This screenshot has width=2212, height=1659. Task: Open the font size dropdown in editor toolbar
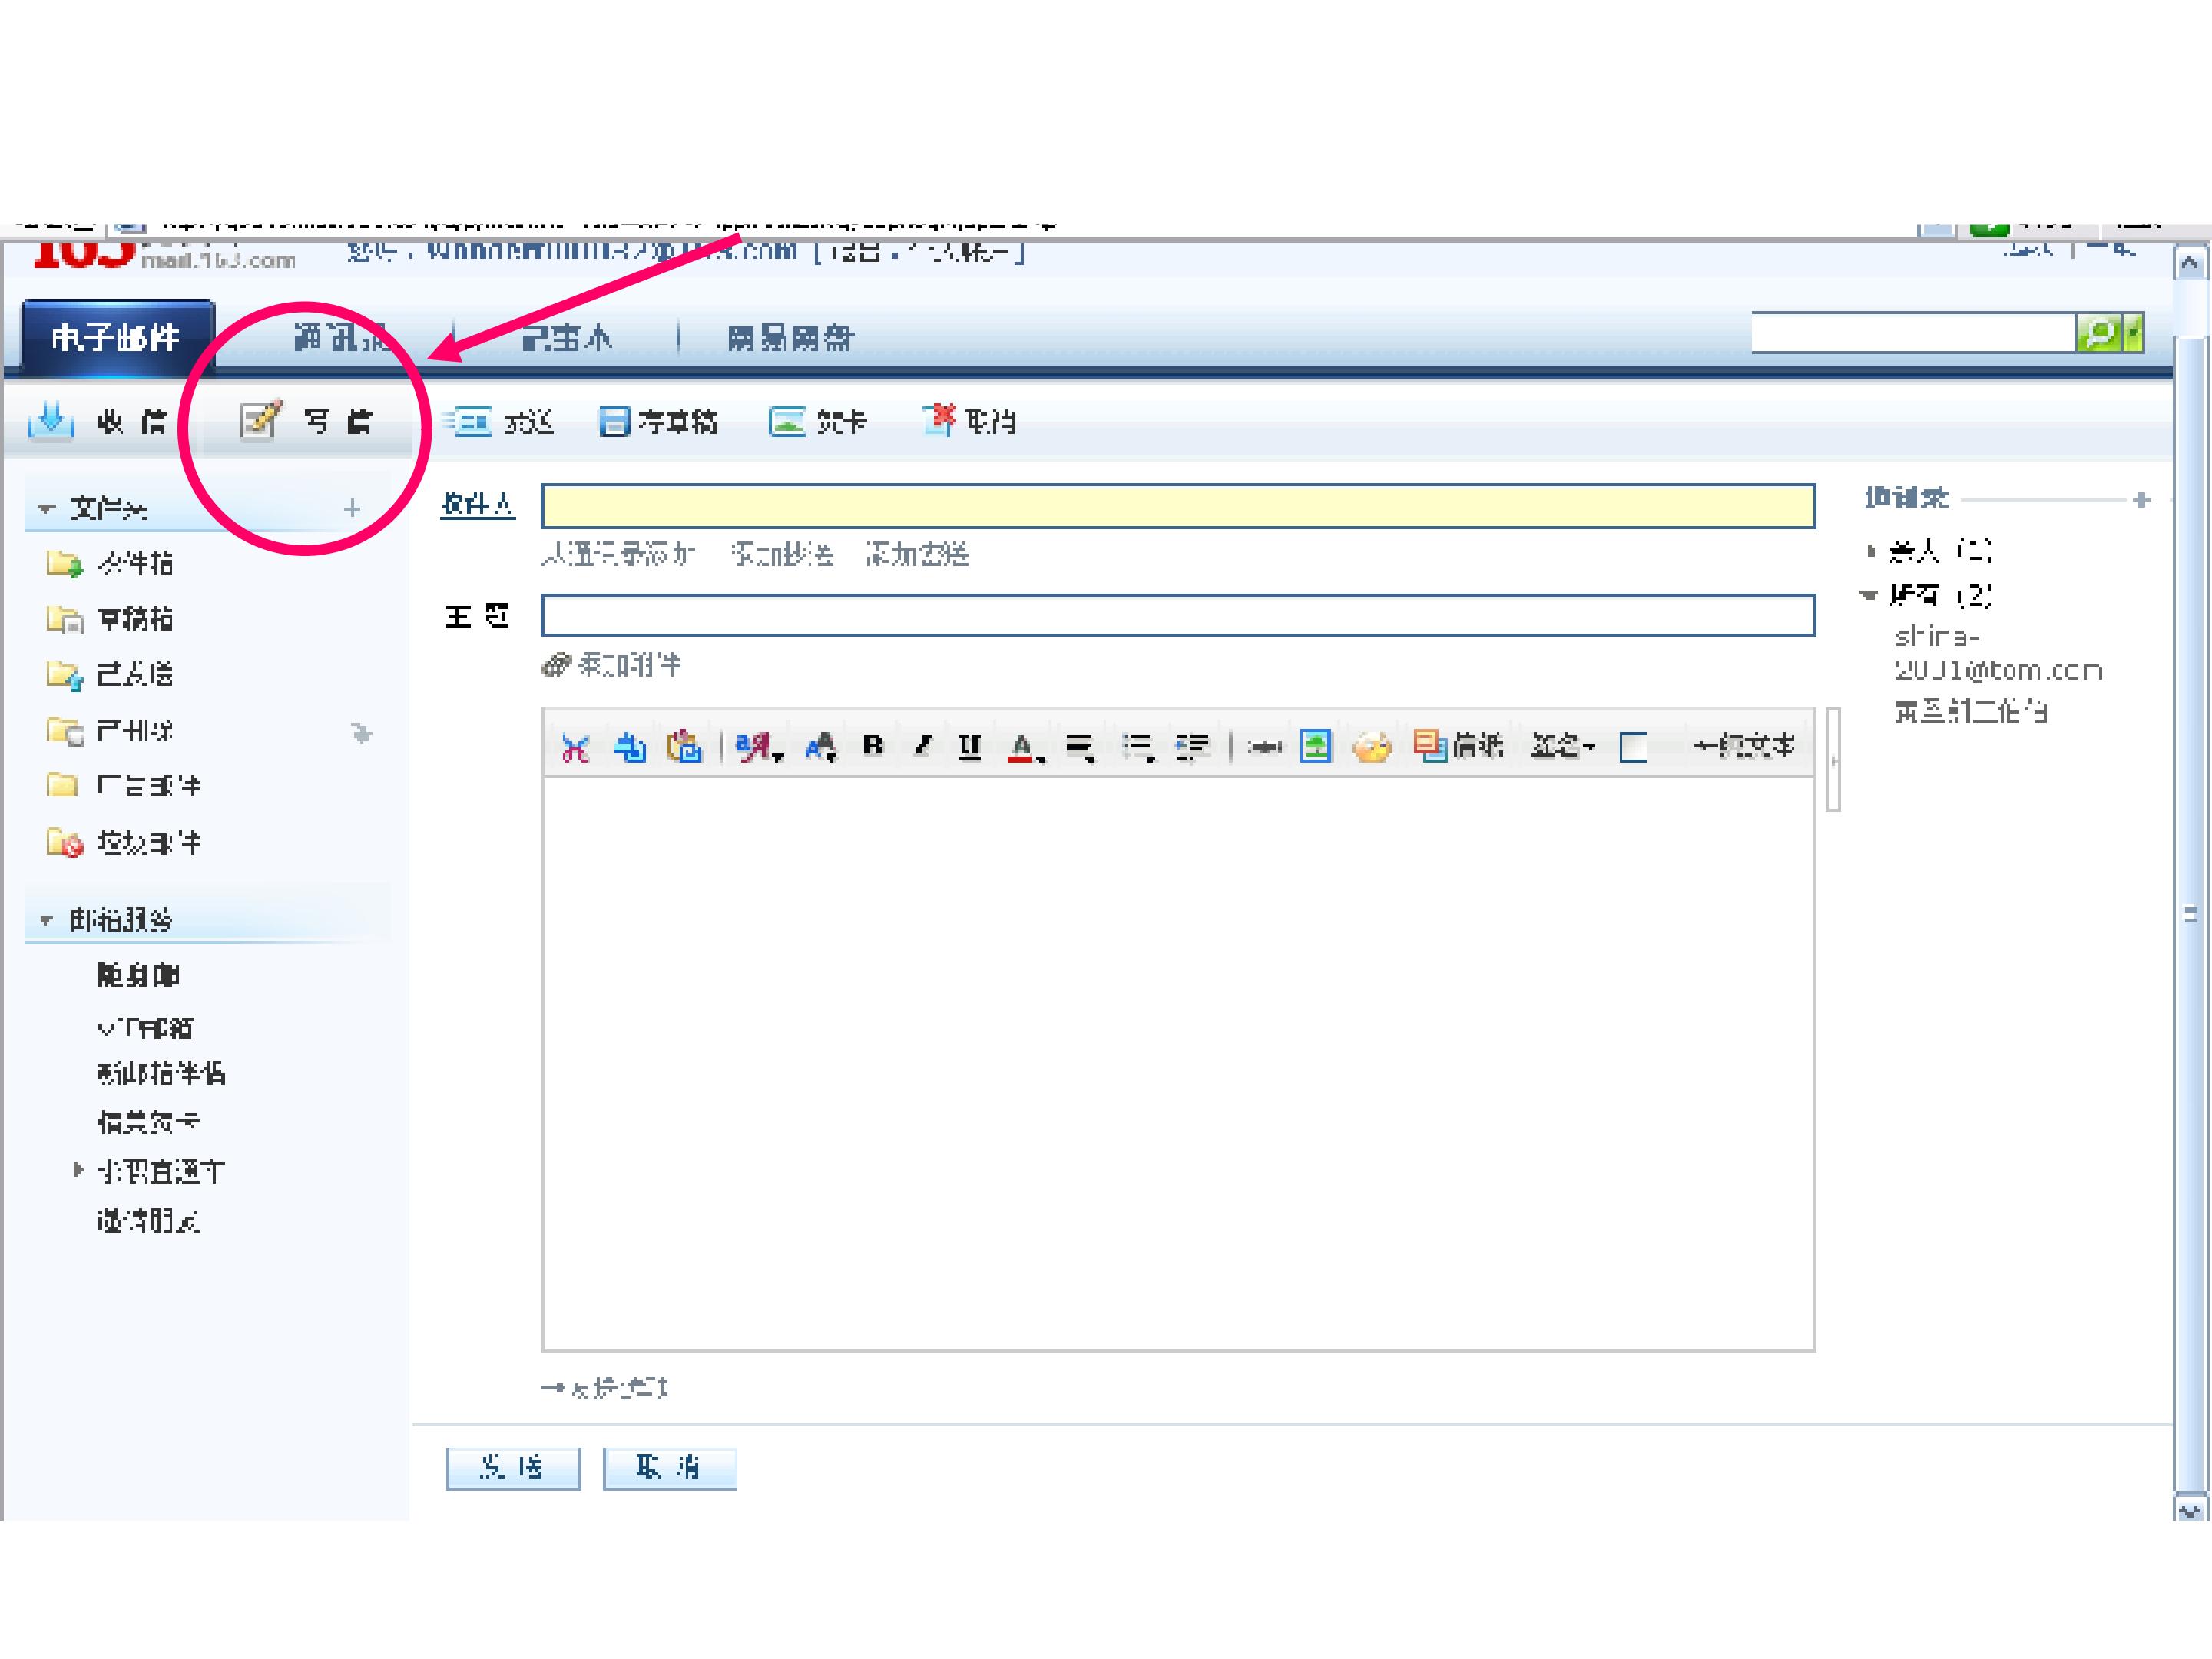[x=821, y=747]
